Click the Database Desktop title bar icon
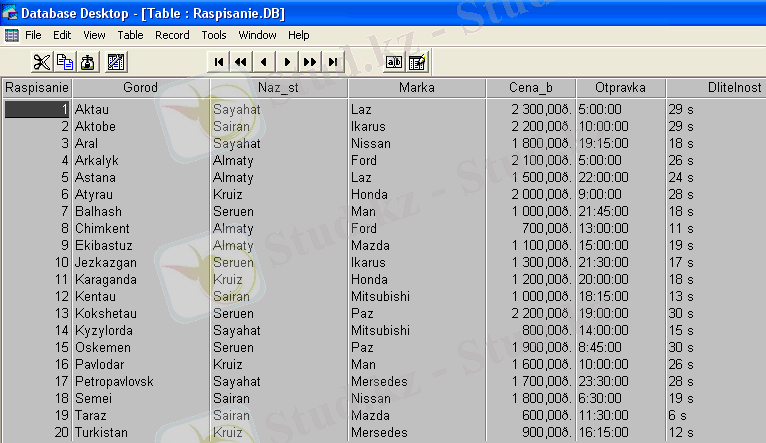The width and height of the screenshot is (766, 443). point(10,12)
